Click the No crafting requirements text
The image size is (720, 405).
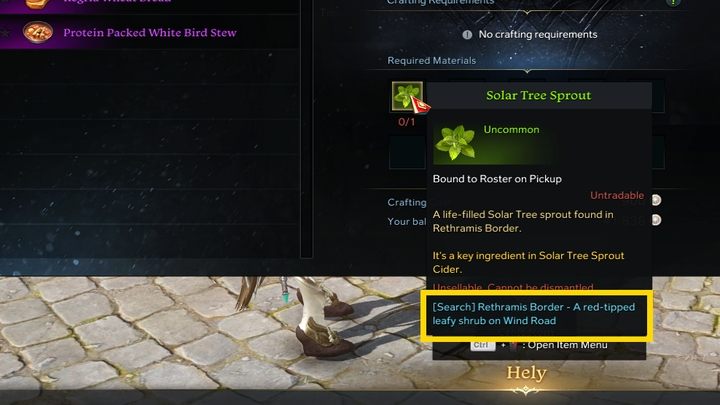[538, 34]
